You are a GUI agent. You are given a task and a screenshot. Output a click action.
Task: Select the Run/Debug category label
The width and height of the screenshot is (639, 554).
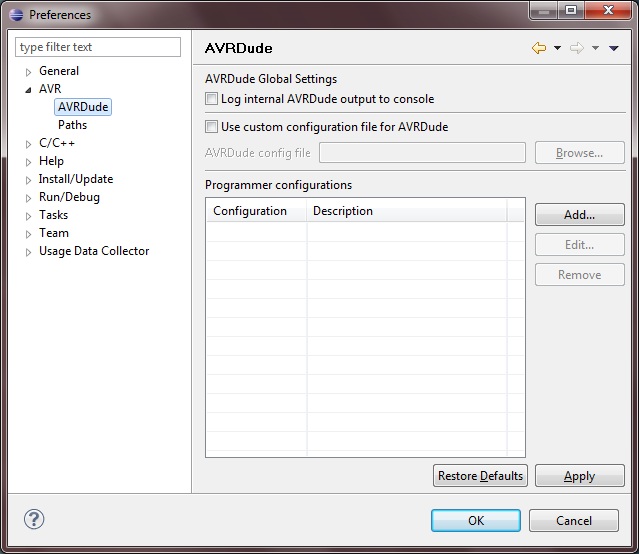69,197
